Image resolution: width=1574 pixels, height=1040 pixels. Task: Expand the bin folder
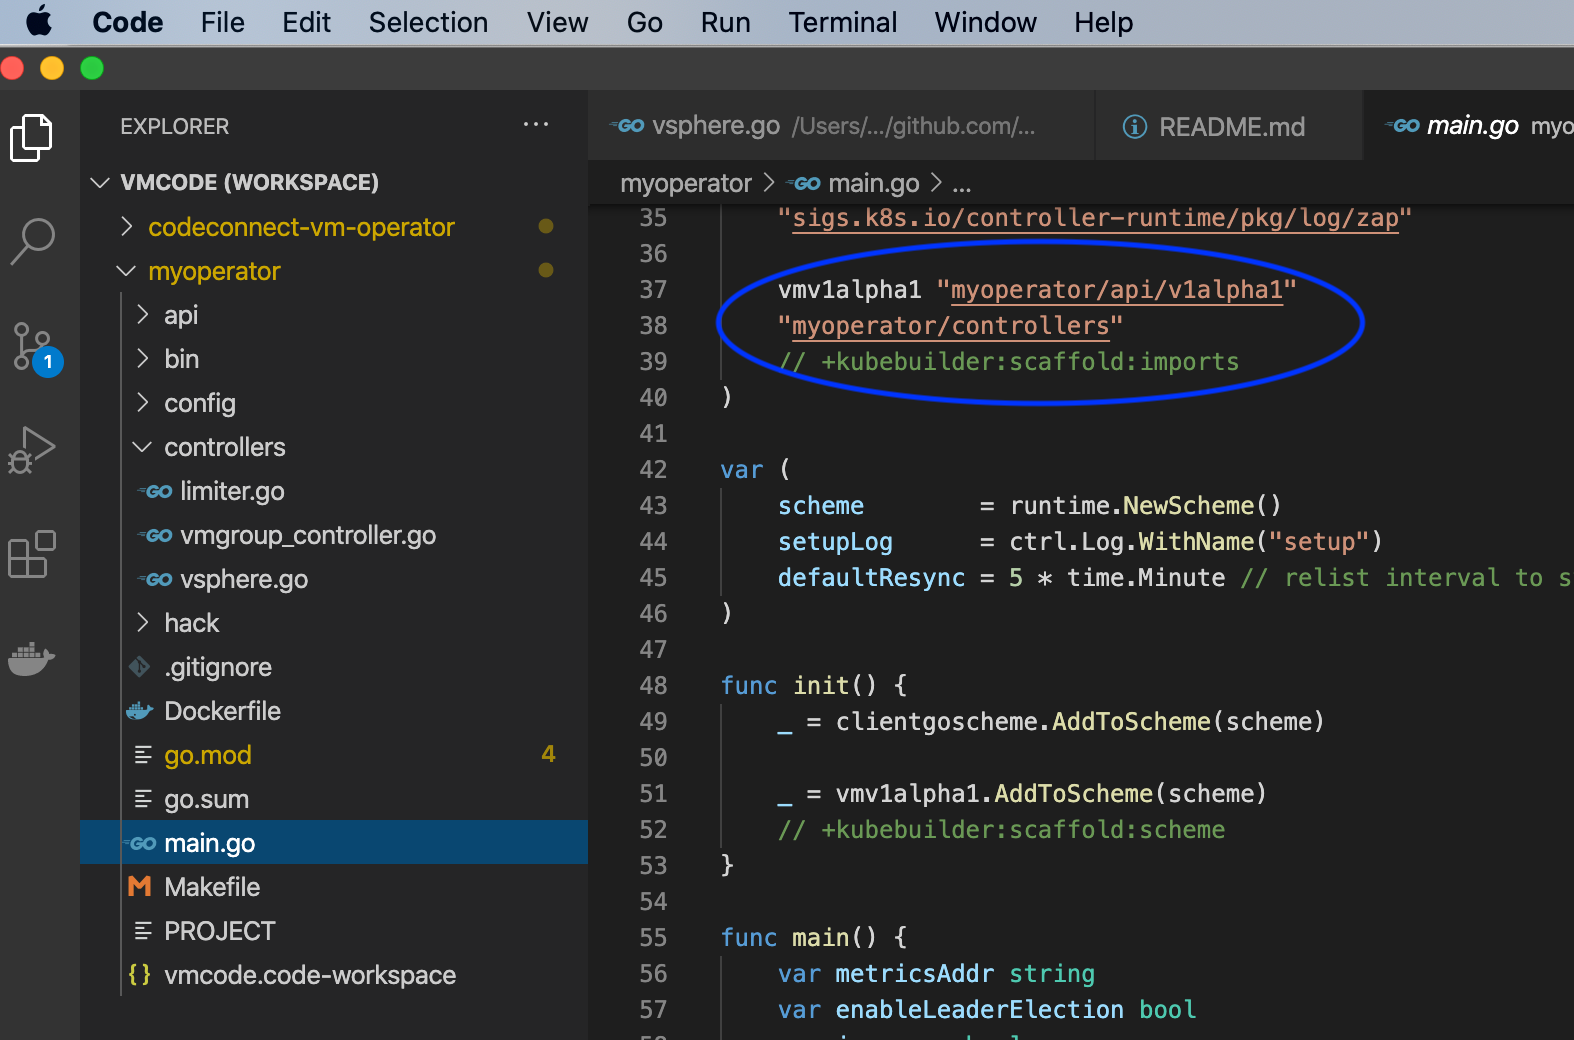pos(143,359)
